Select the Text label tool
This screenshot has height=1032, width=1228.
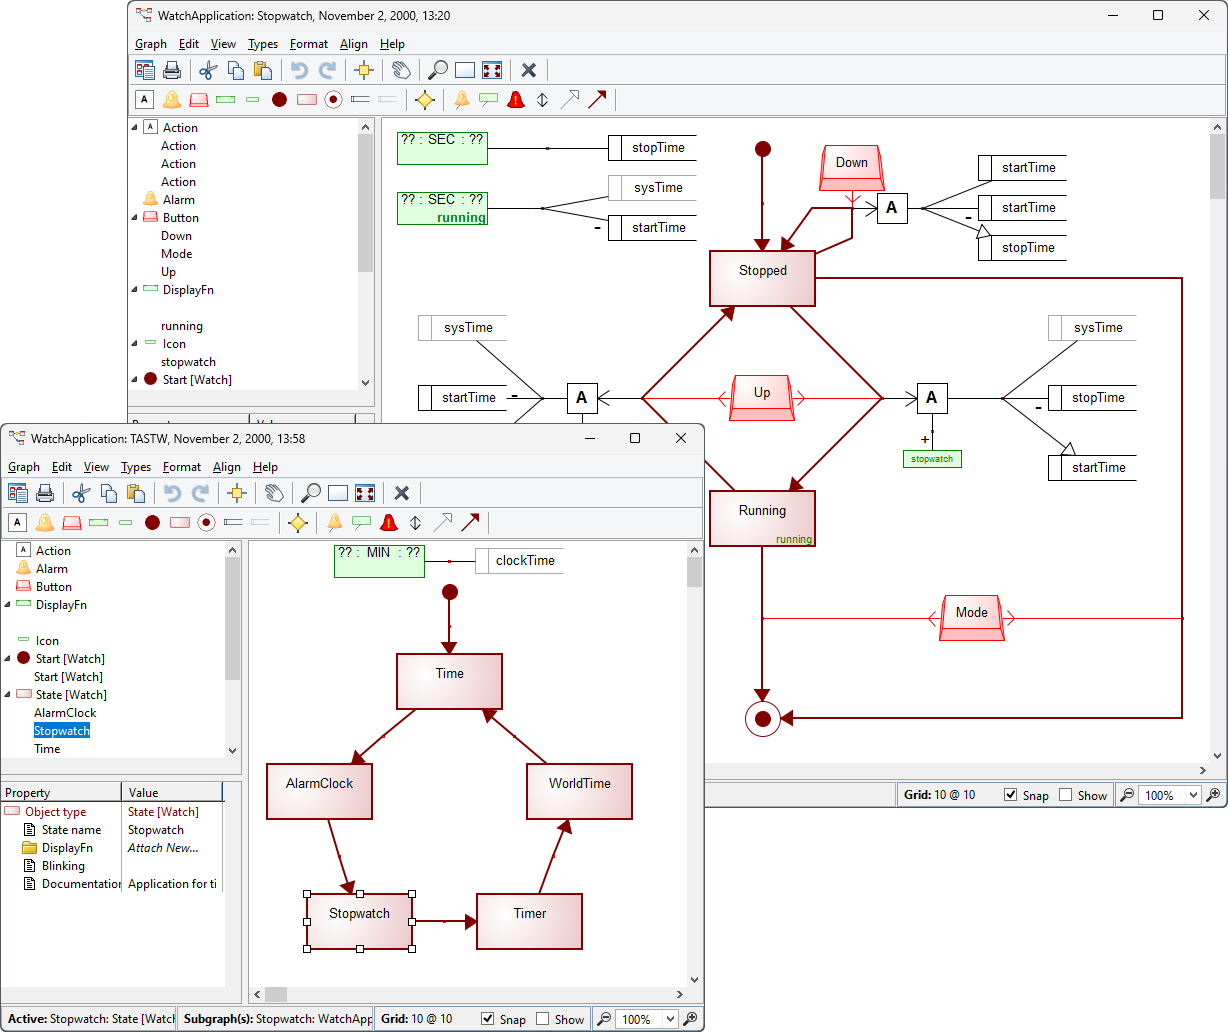(144, 99)
